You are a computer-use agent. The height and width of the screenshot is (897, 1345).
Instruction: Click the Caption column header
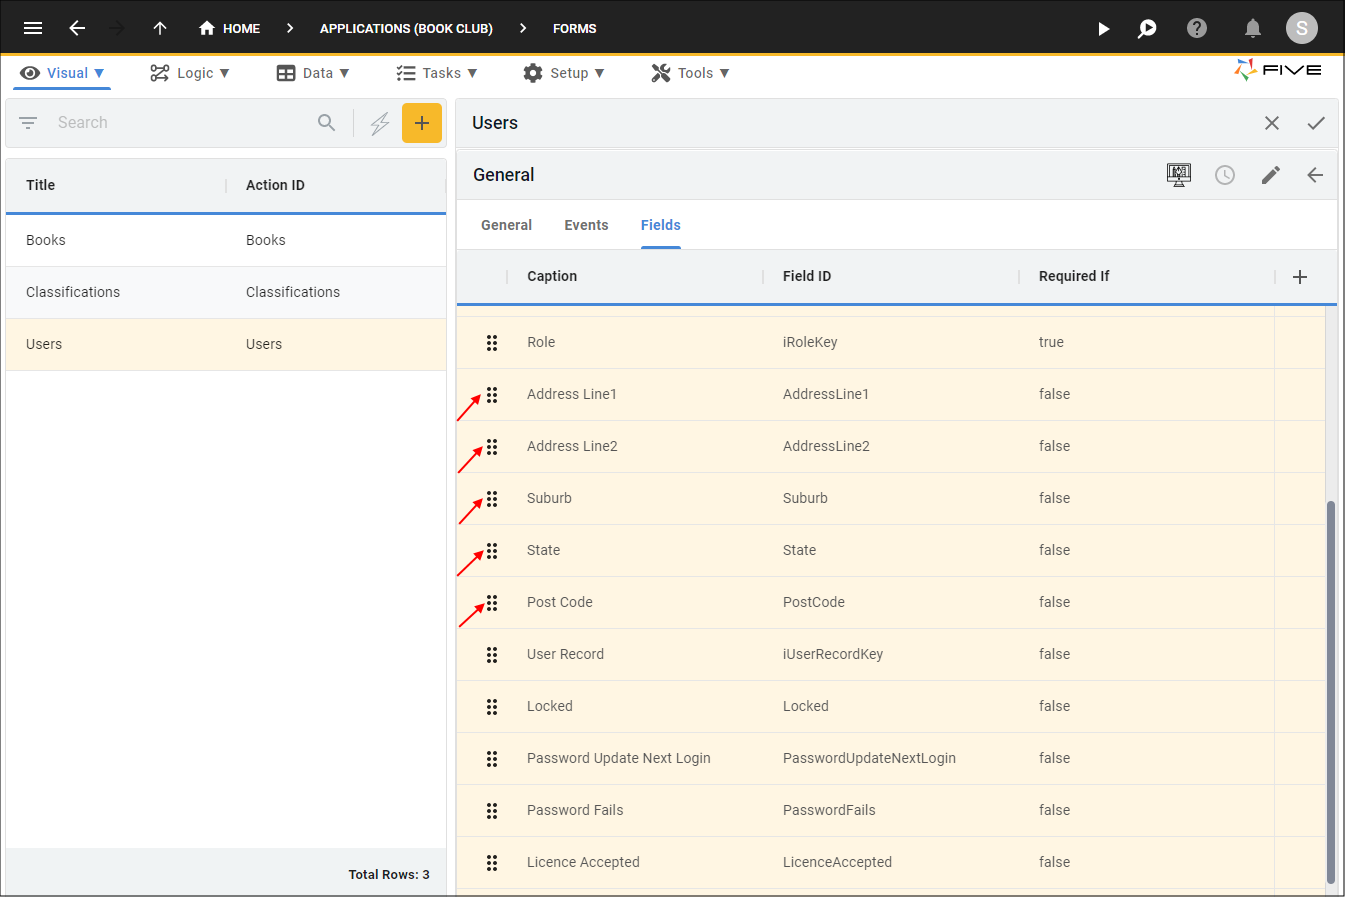point(552,276)
